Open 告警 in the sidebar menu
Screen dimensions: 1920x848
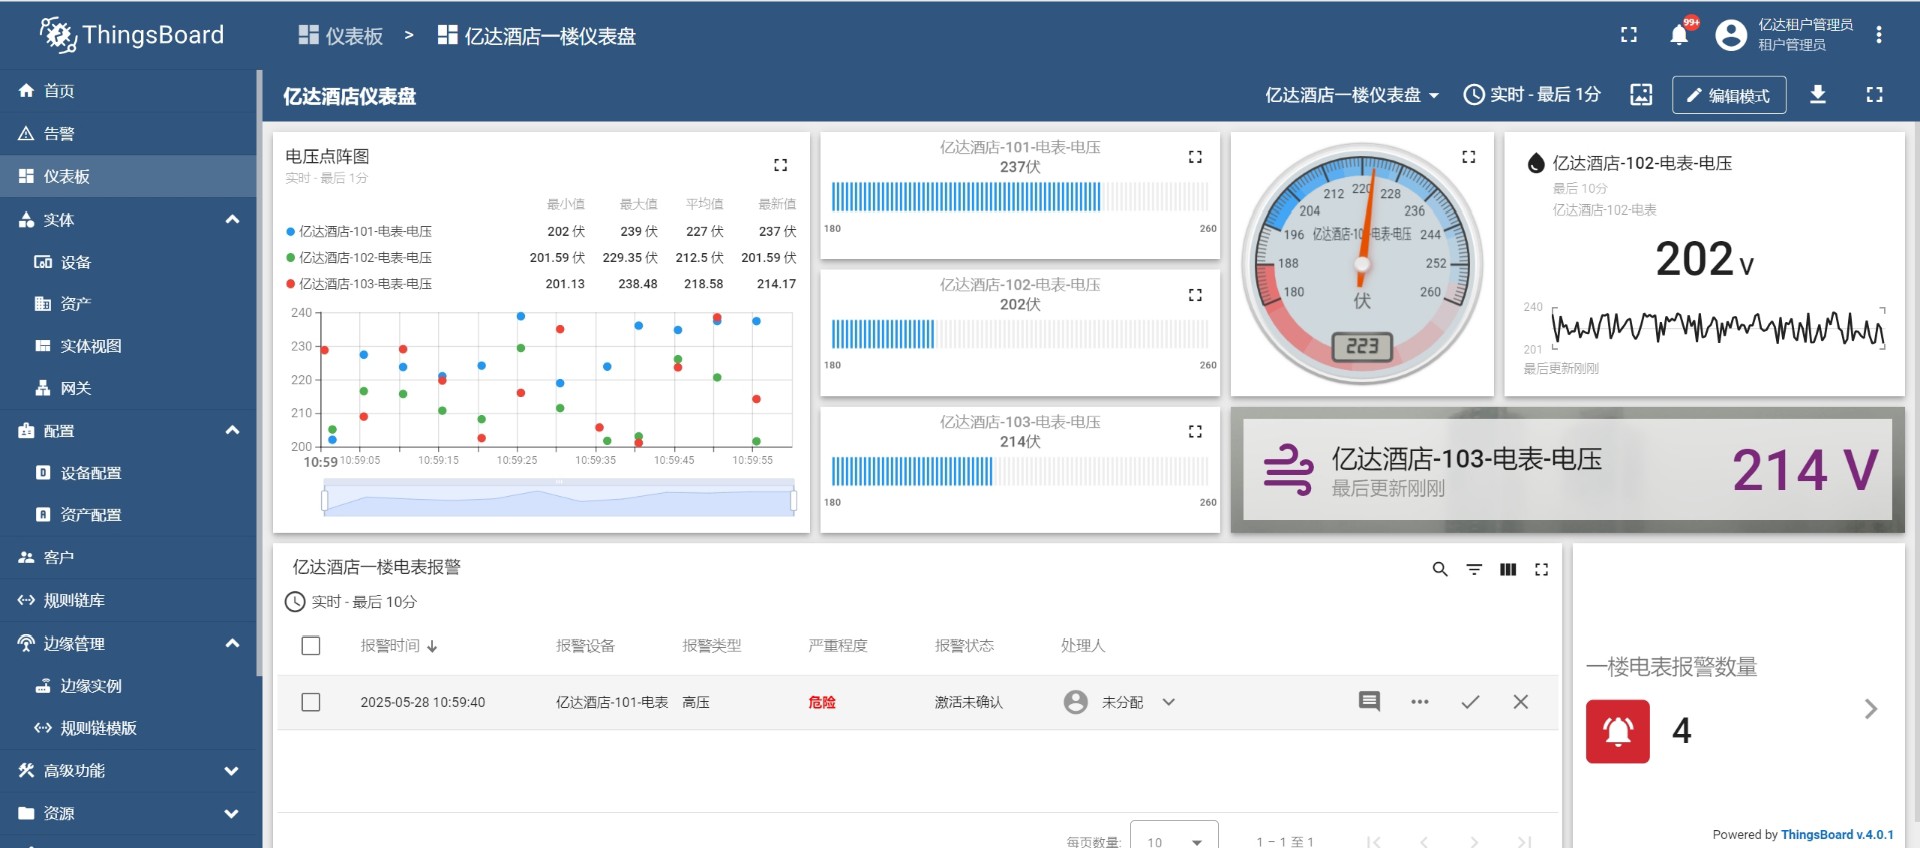pos(59,133)
